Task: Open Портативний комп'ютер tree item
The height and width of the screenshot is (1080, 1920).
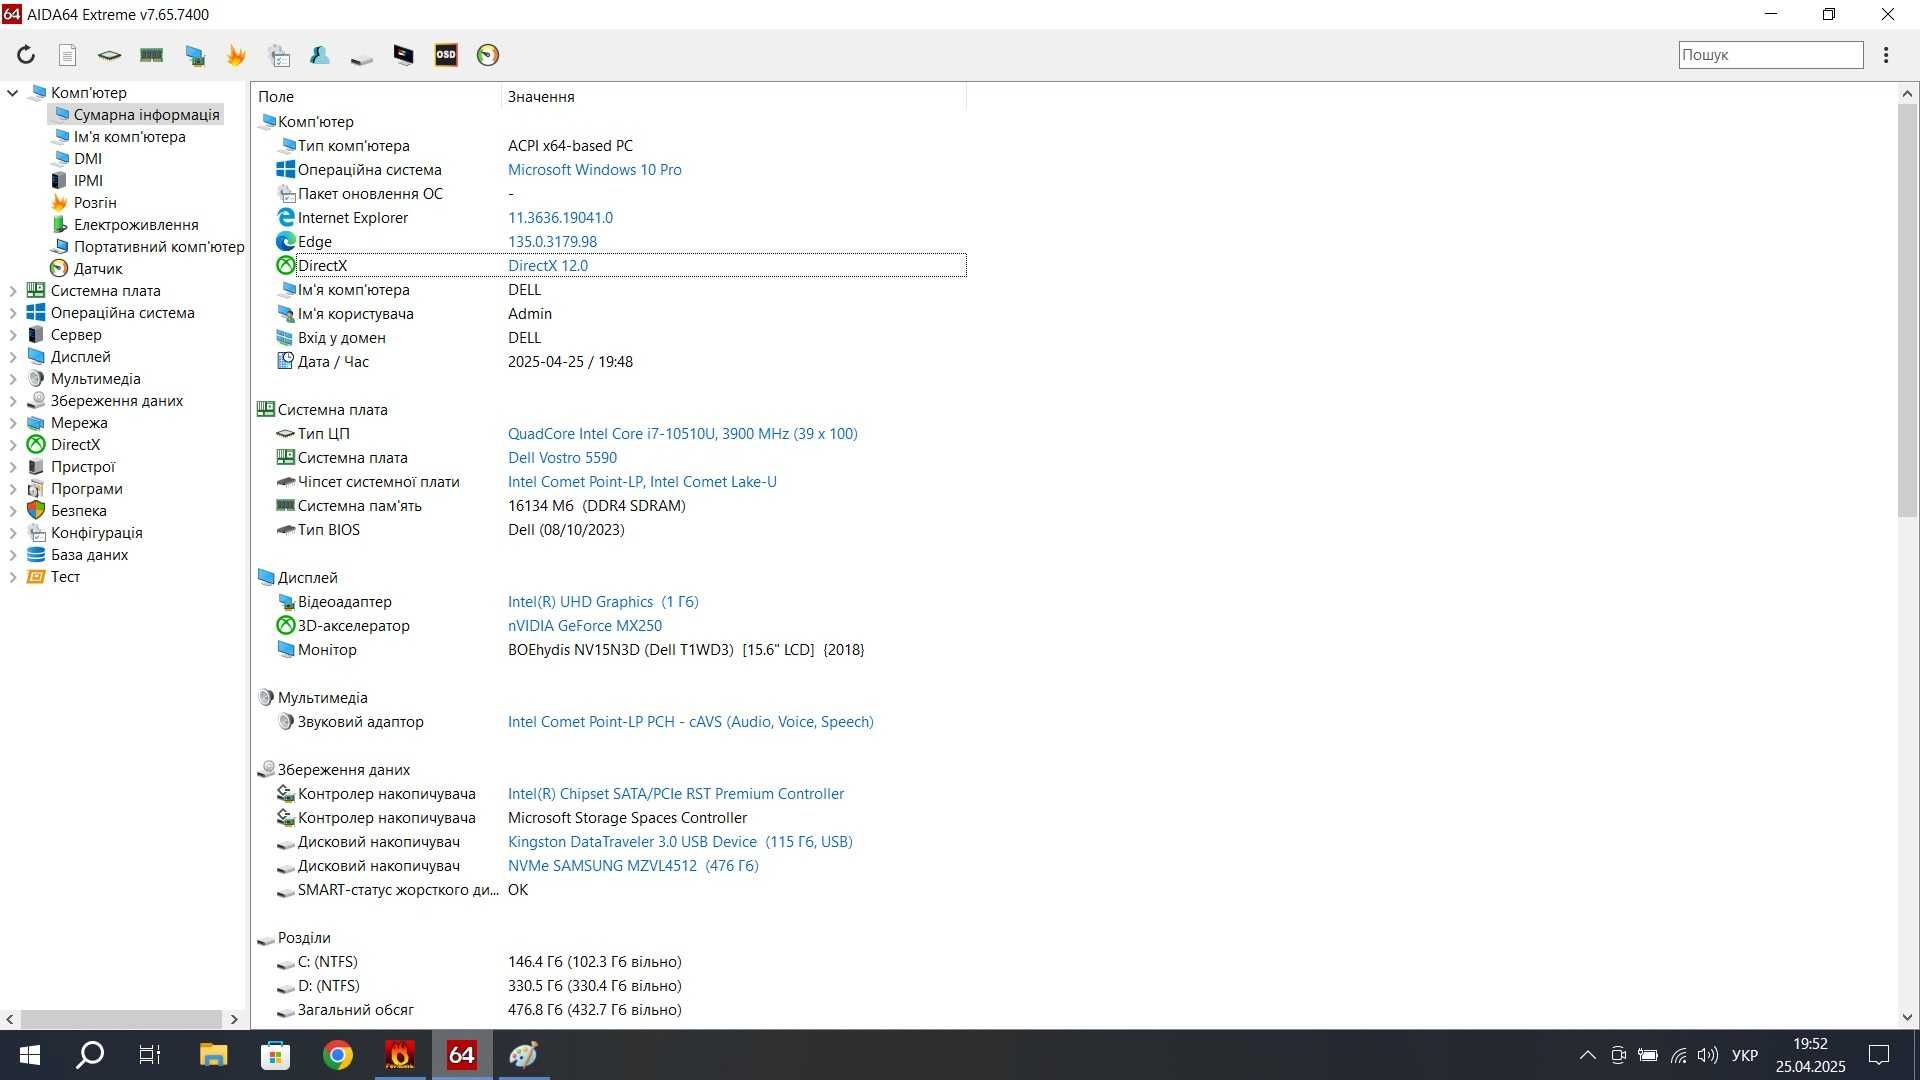Action: [159, 247]
